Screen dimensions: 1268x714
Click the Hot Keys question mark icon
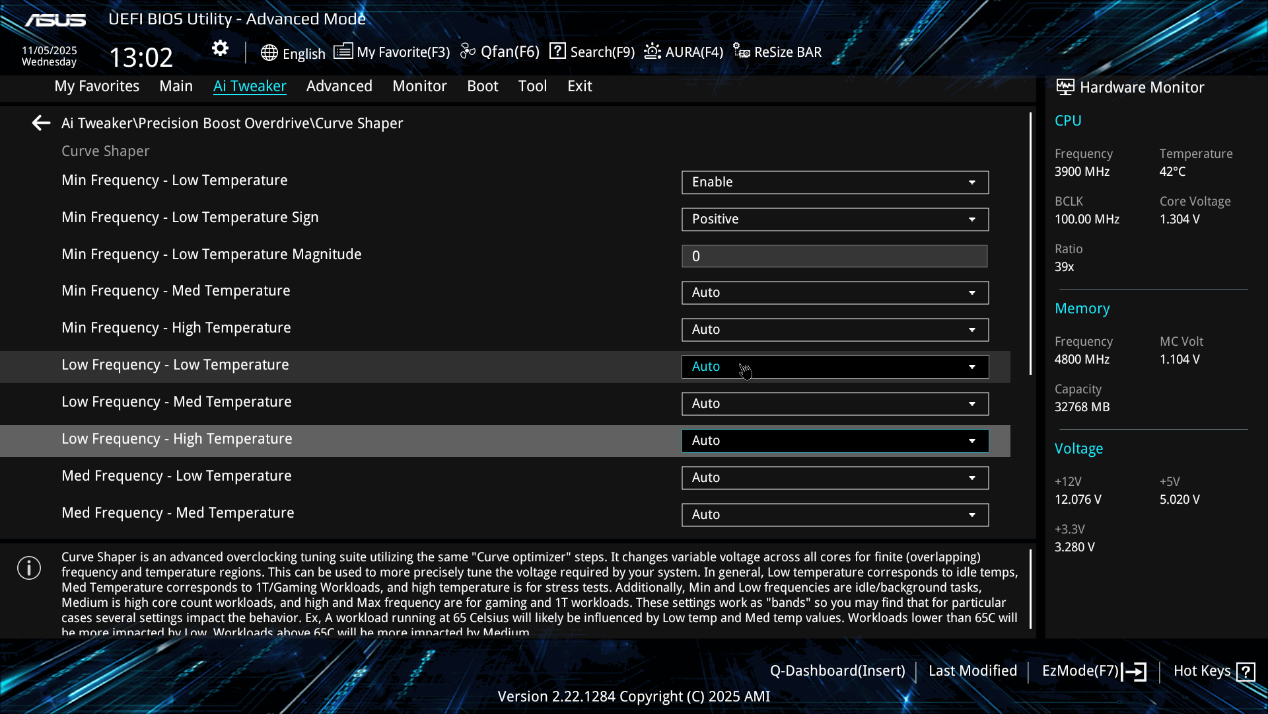[1245, 672]
